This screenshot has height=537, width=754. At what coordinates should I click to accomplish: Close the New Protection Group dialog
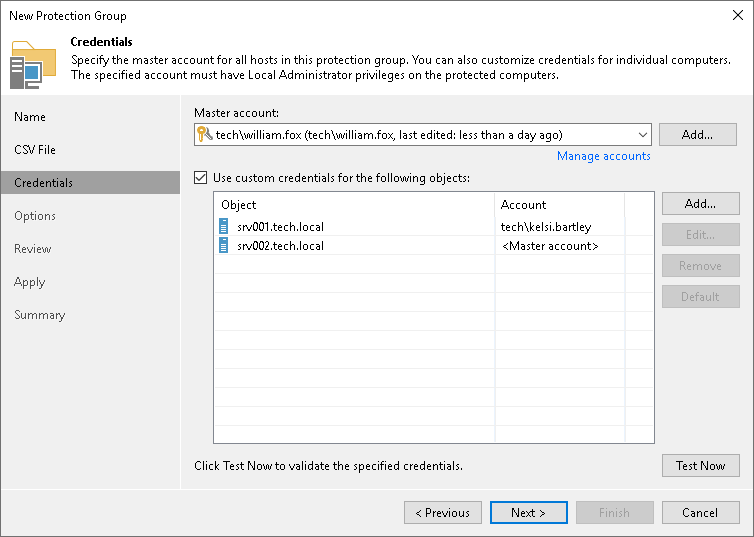pos(738,15)
